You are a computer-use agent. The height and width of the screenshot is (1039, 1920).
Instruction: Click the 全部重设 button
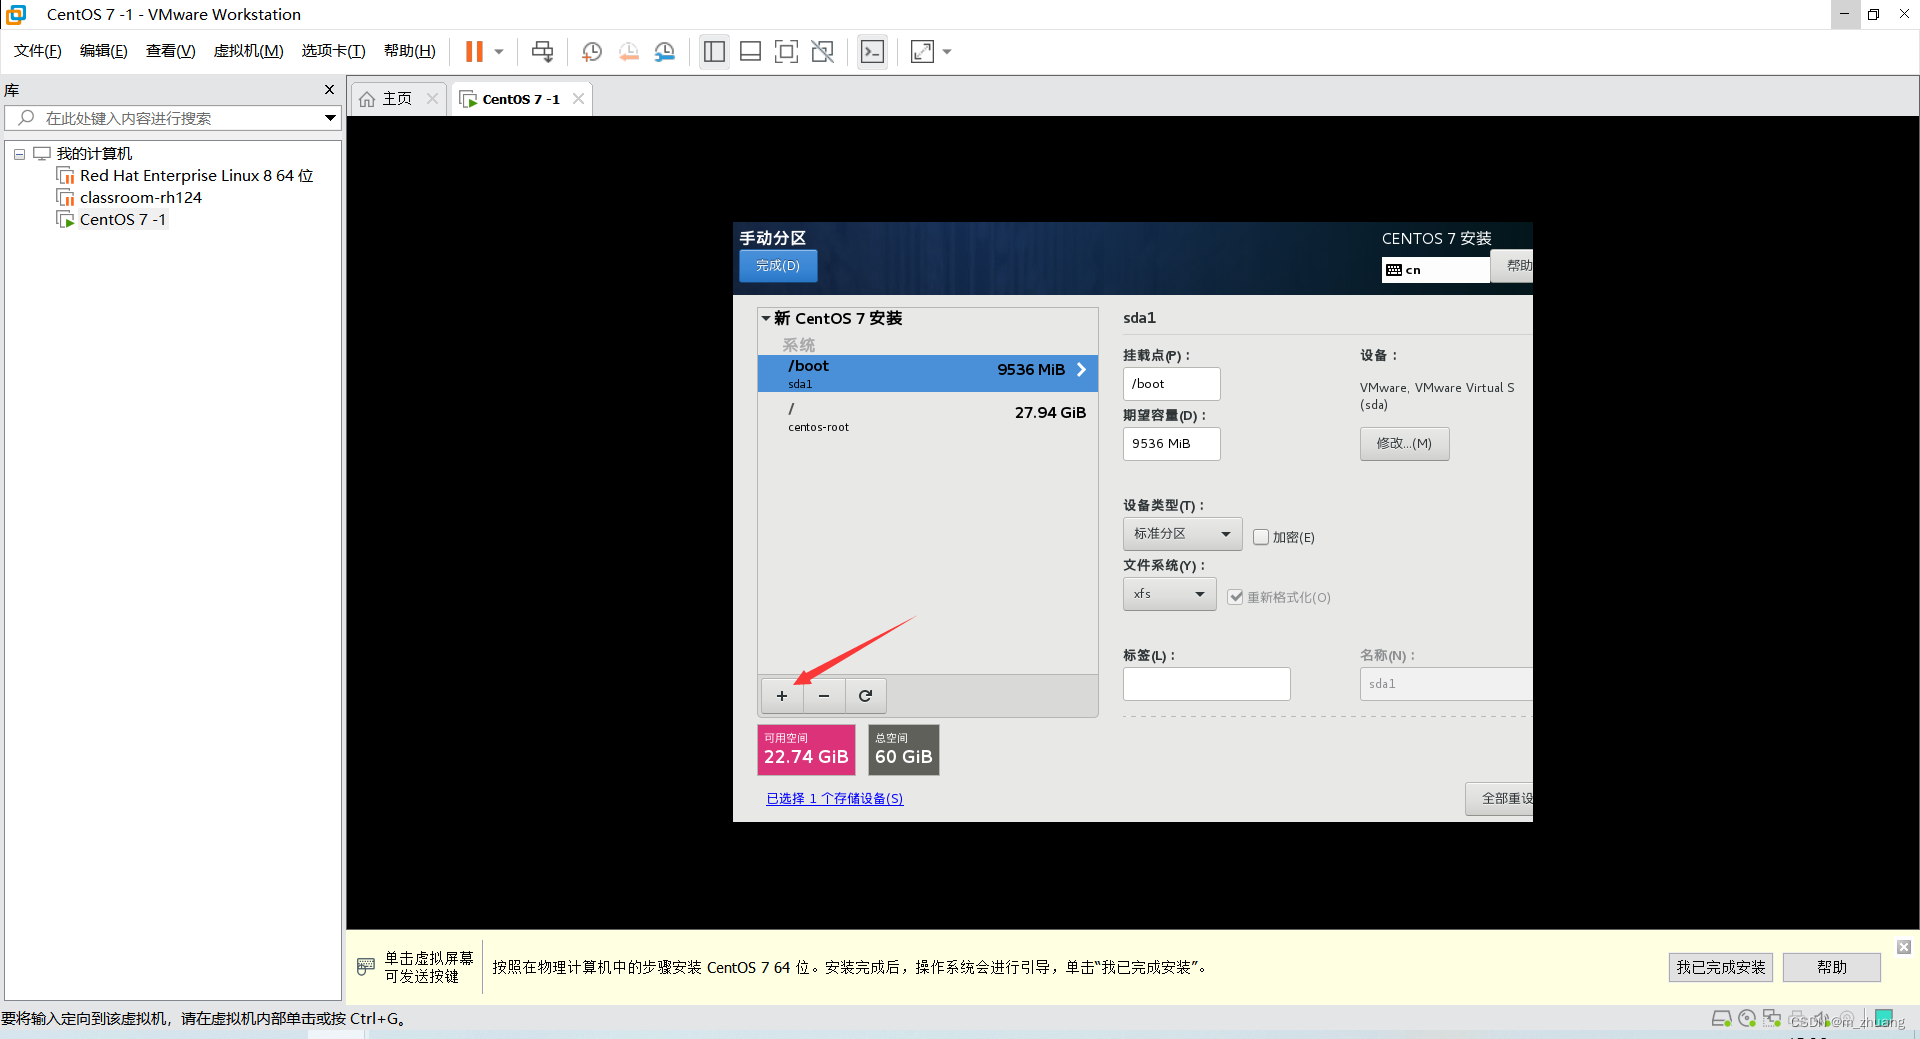[x=1500, y=799]
